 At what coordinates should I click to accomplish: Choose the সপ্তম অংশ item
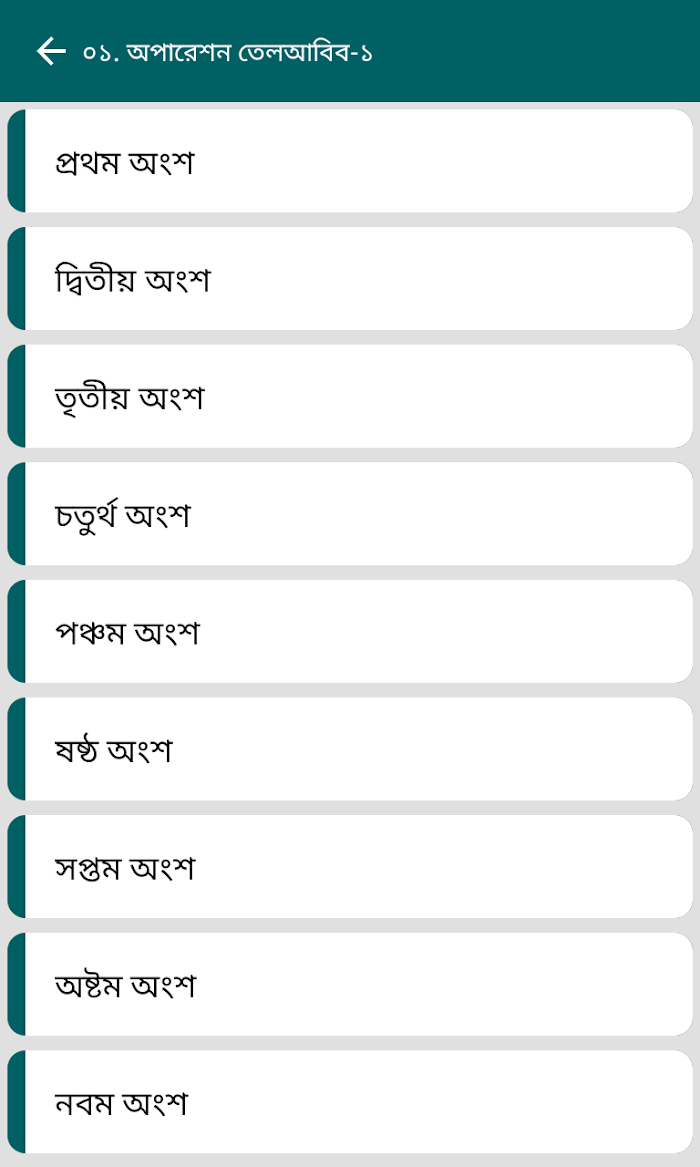tap(350, 866)
